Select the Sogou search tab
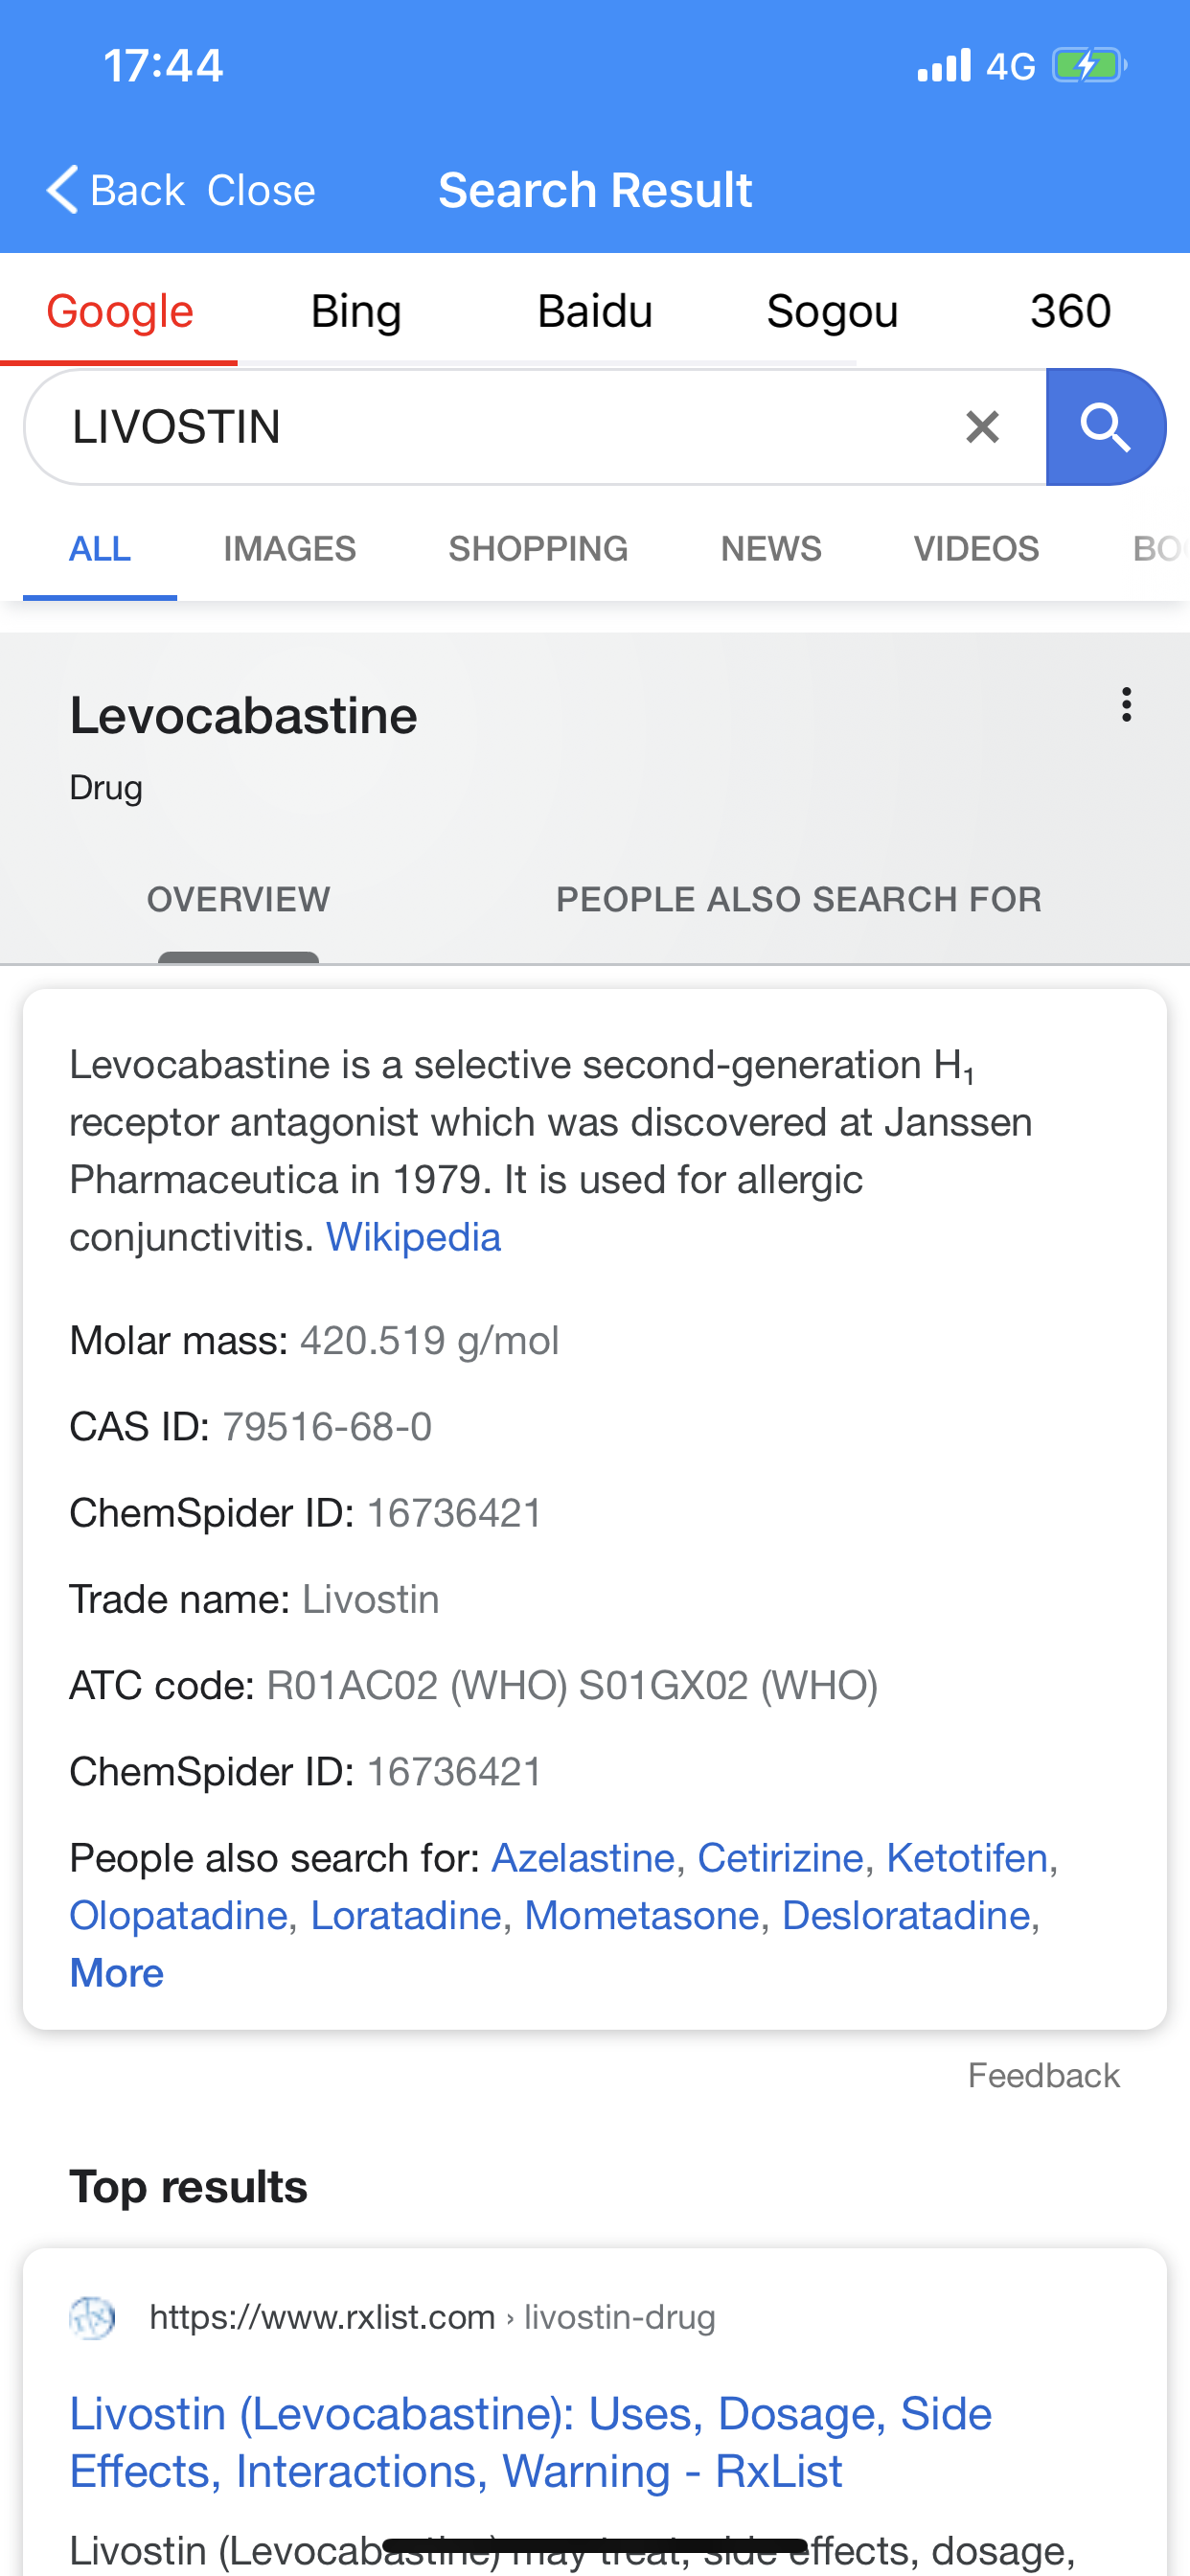1190x2576 pixels. 832,311
